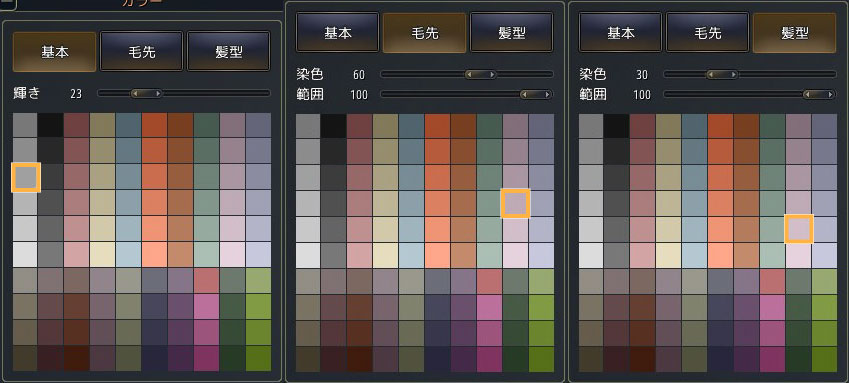Viewport: 849px width, 383px height.
Task: Switch to 毛先 tab in the left panel
Action: [141, 51]
